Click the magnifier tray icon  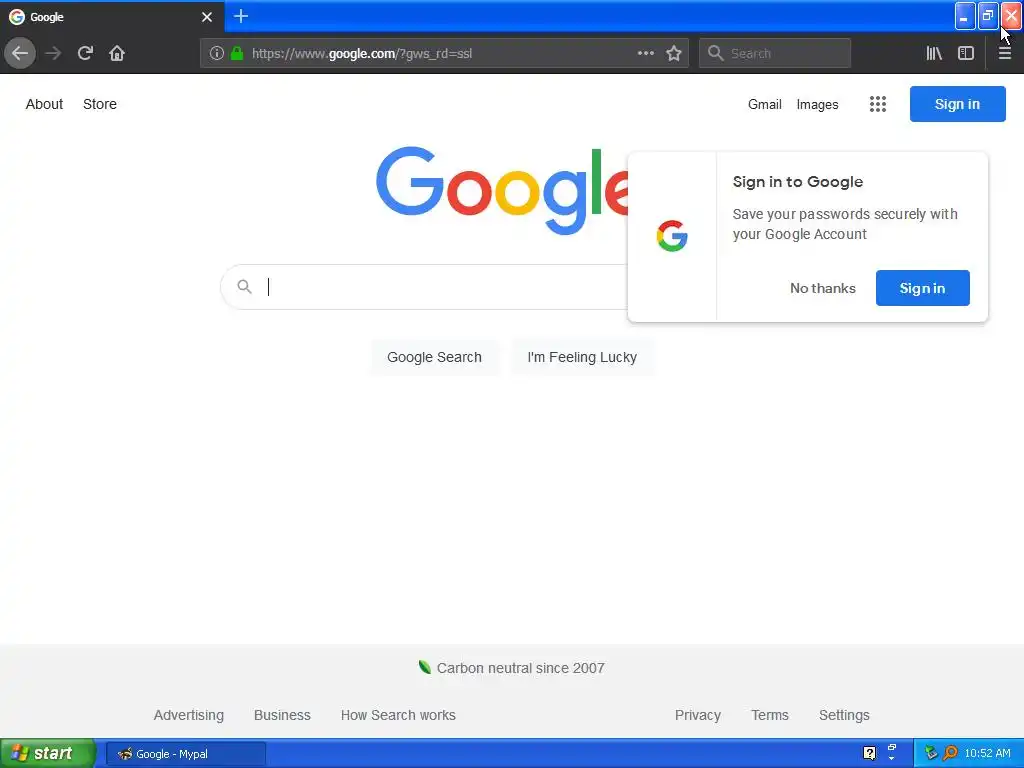click(950, 753)
